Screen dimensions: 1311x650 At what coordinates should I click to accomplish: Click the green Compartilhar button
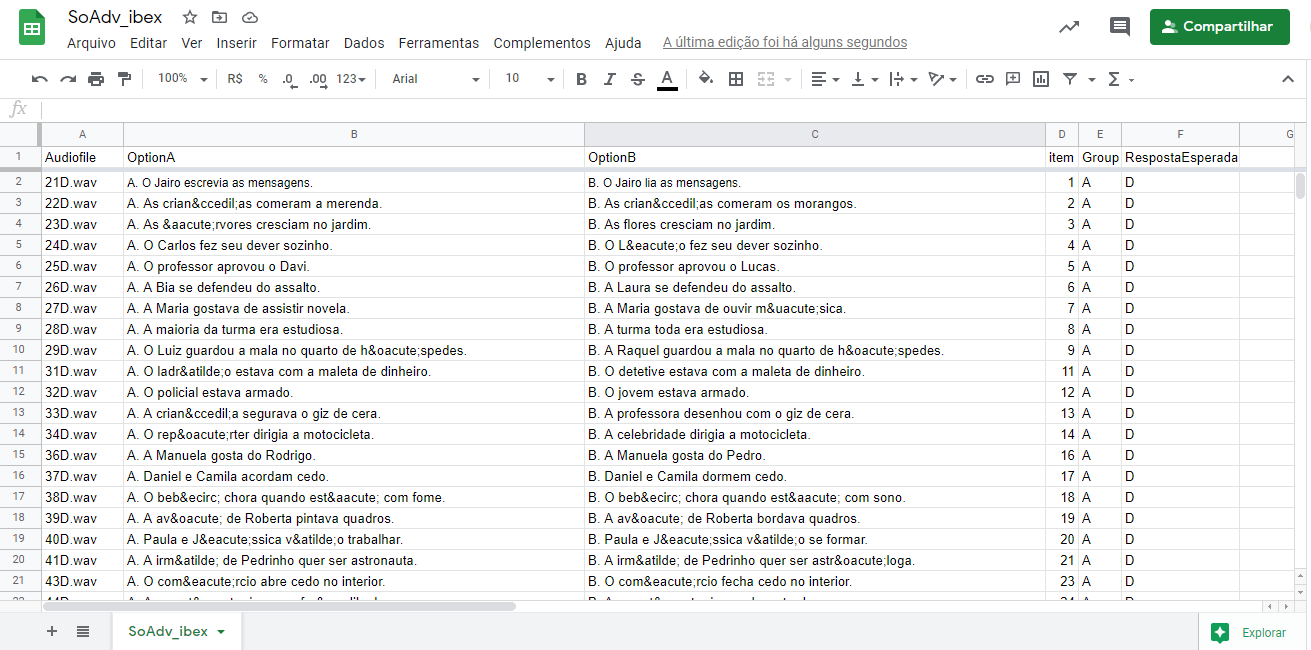1219,27
